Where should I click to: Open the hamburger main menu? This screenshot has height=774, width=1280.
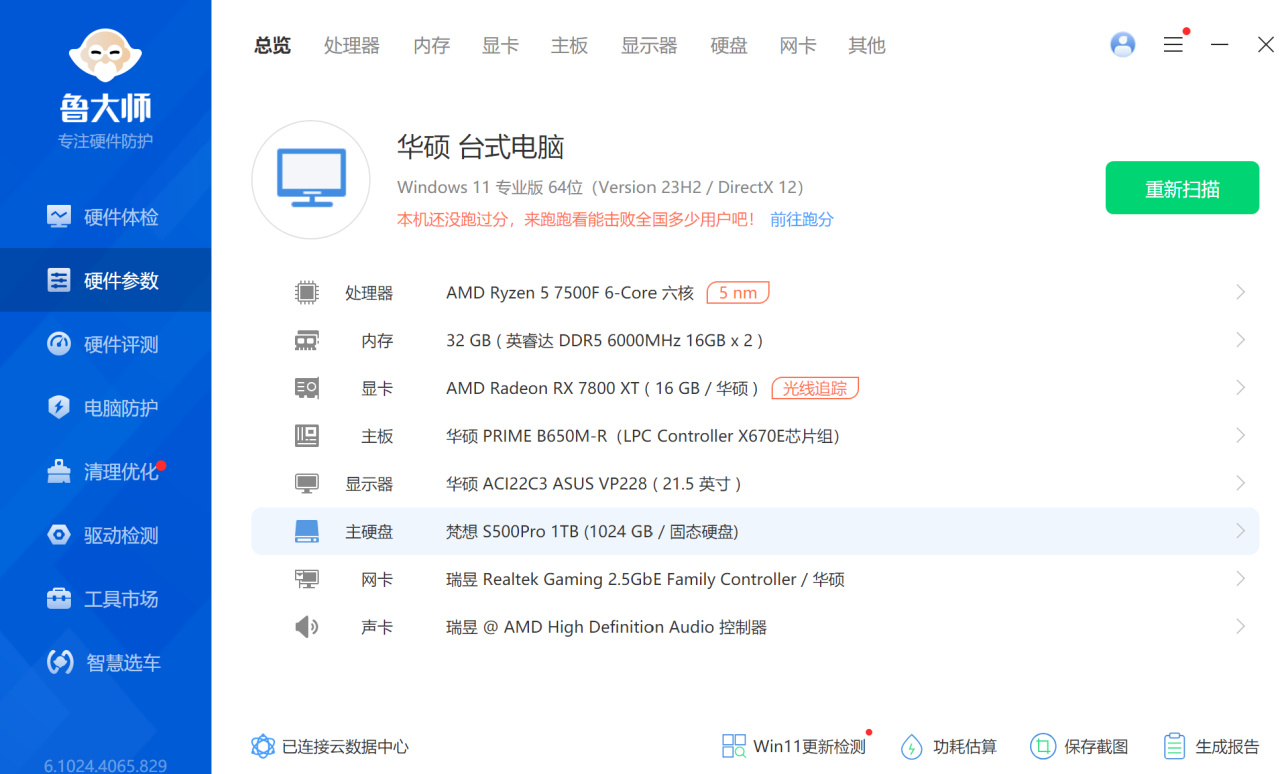(1173, 45)
